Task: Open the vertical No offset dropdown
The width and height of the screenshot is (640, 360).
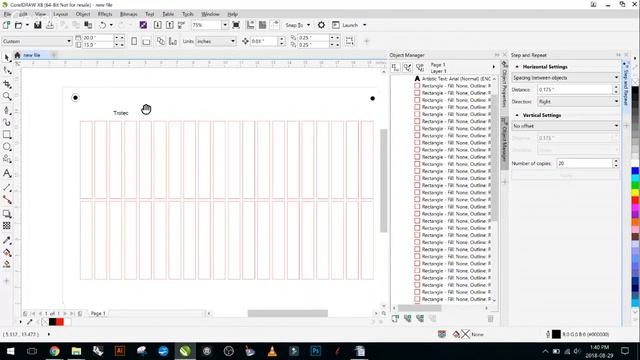Action: [565, 126]
